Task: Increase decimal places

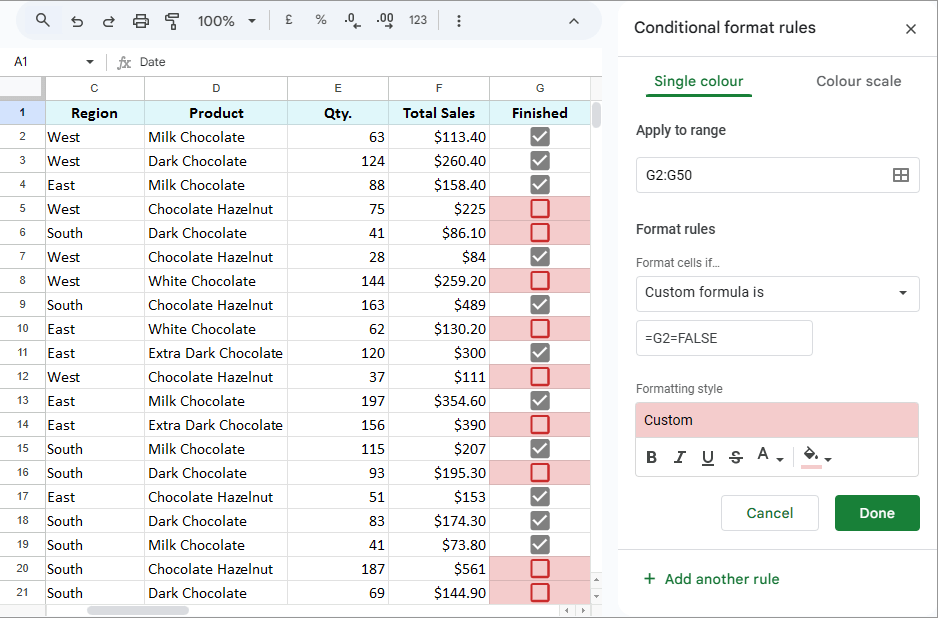Action: point(385,20)
